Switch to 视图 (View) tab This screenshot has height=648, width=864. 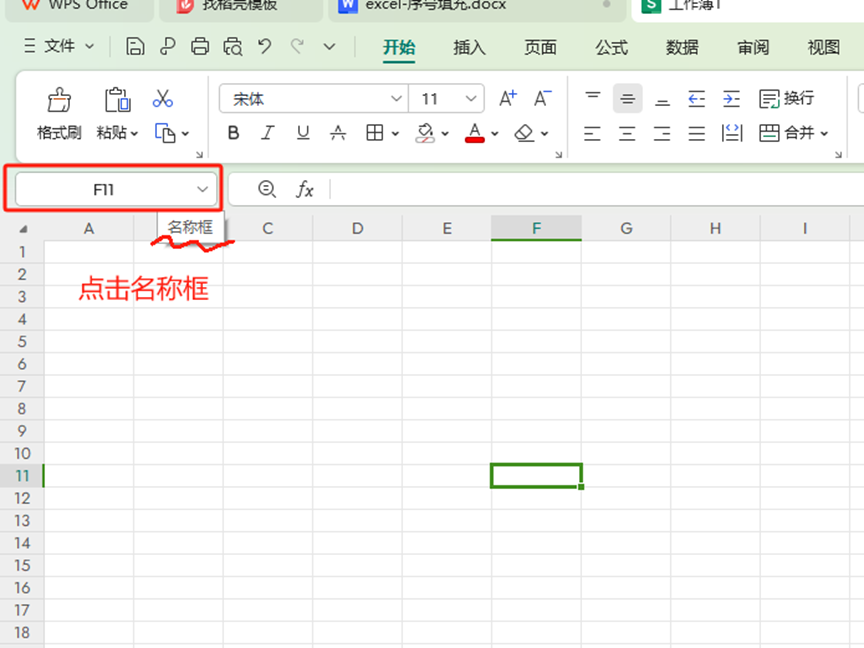(x=824, y=47)
